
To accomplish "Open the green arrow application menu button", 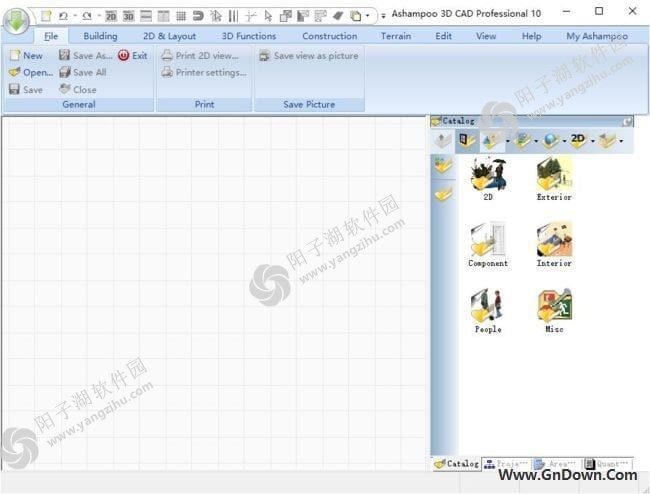I will [x=16, y=20].
